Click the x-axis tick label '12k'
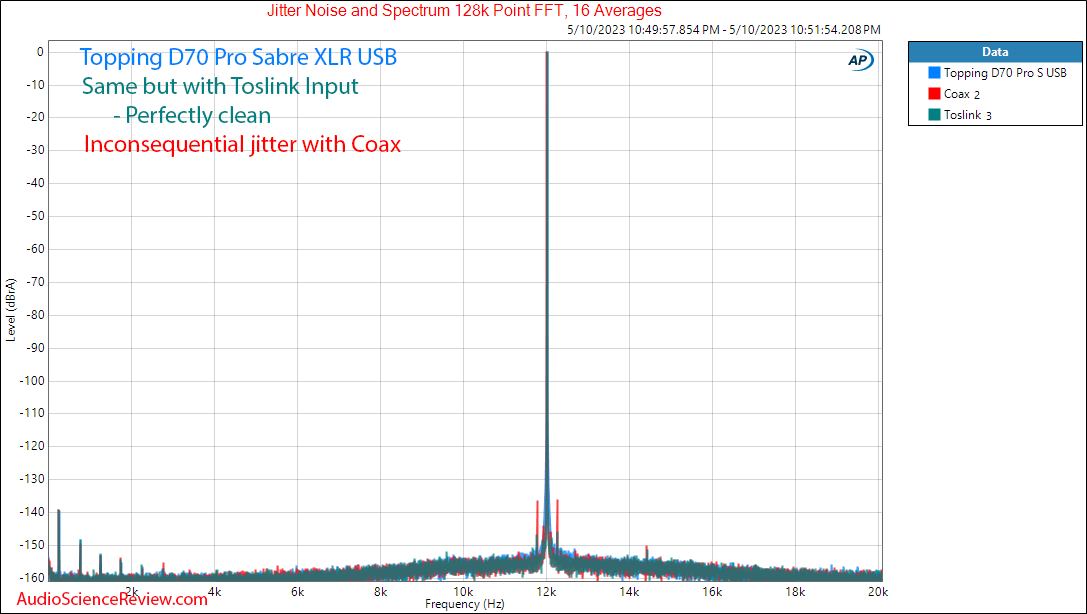Screen dimensions: 1087x614 pos(547,592)
